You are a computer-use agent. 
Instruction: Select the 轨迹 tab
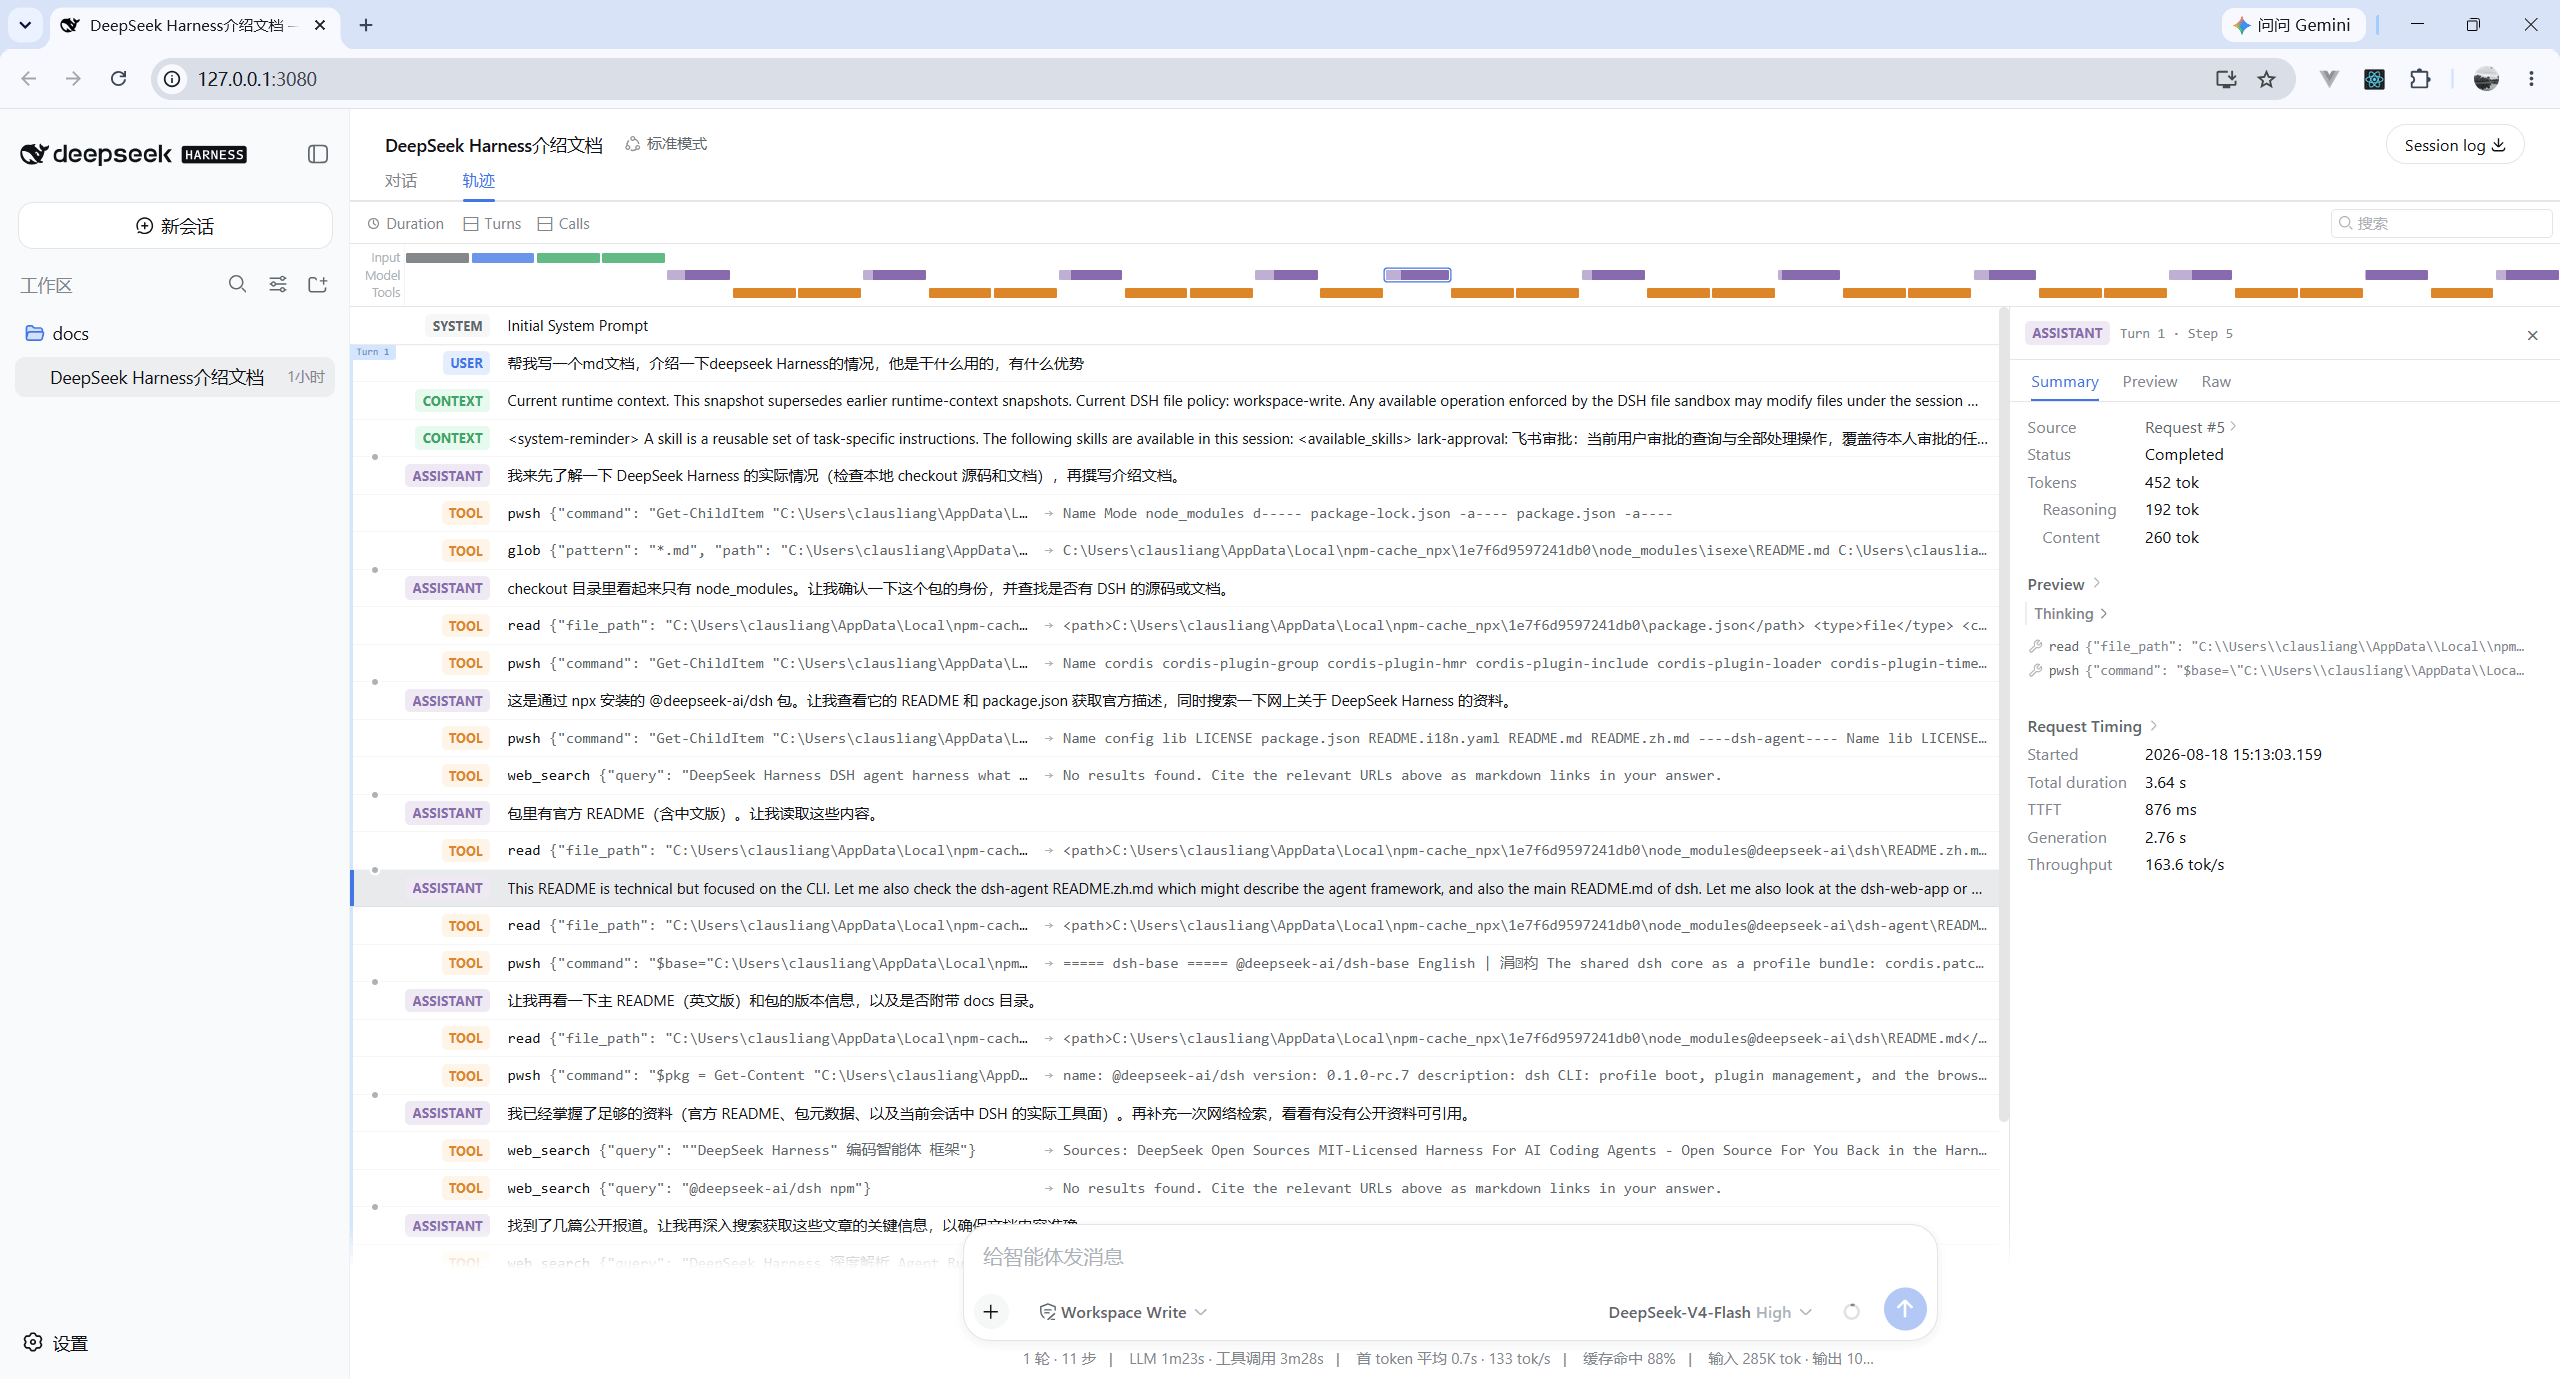(x=479, y=181)
